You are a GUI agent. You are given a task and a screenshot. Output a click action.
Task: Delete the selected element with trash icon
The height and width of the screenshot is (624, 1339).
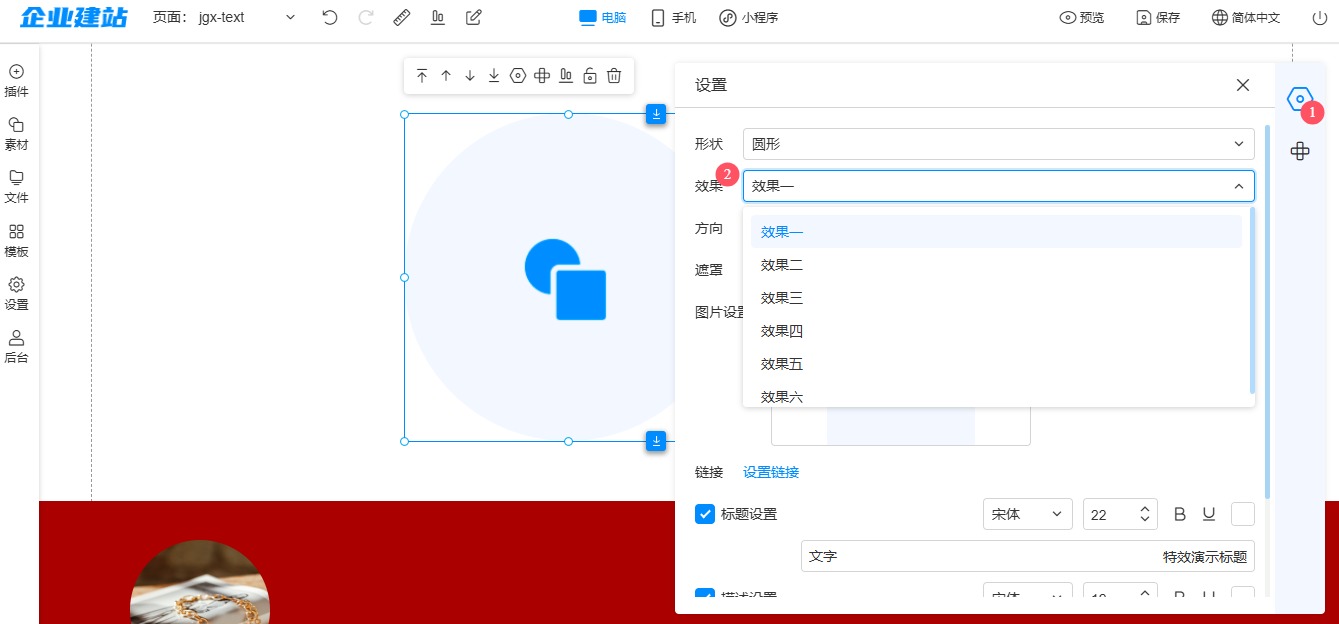[614, 76]
